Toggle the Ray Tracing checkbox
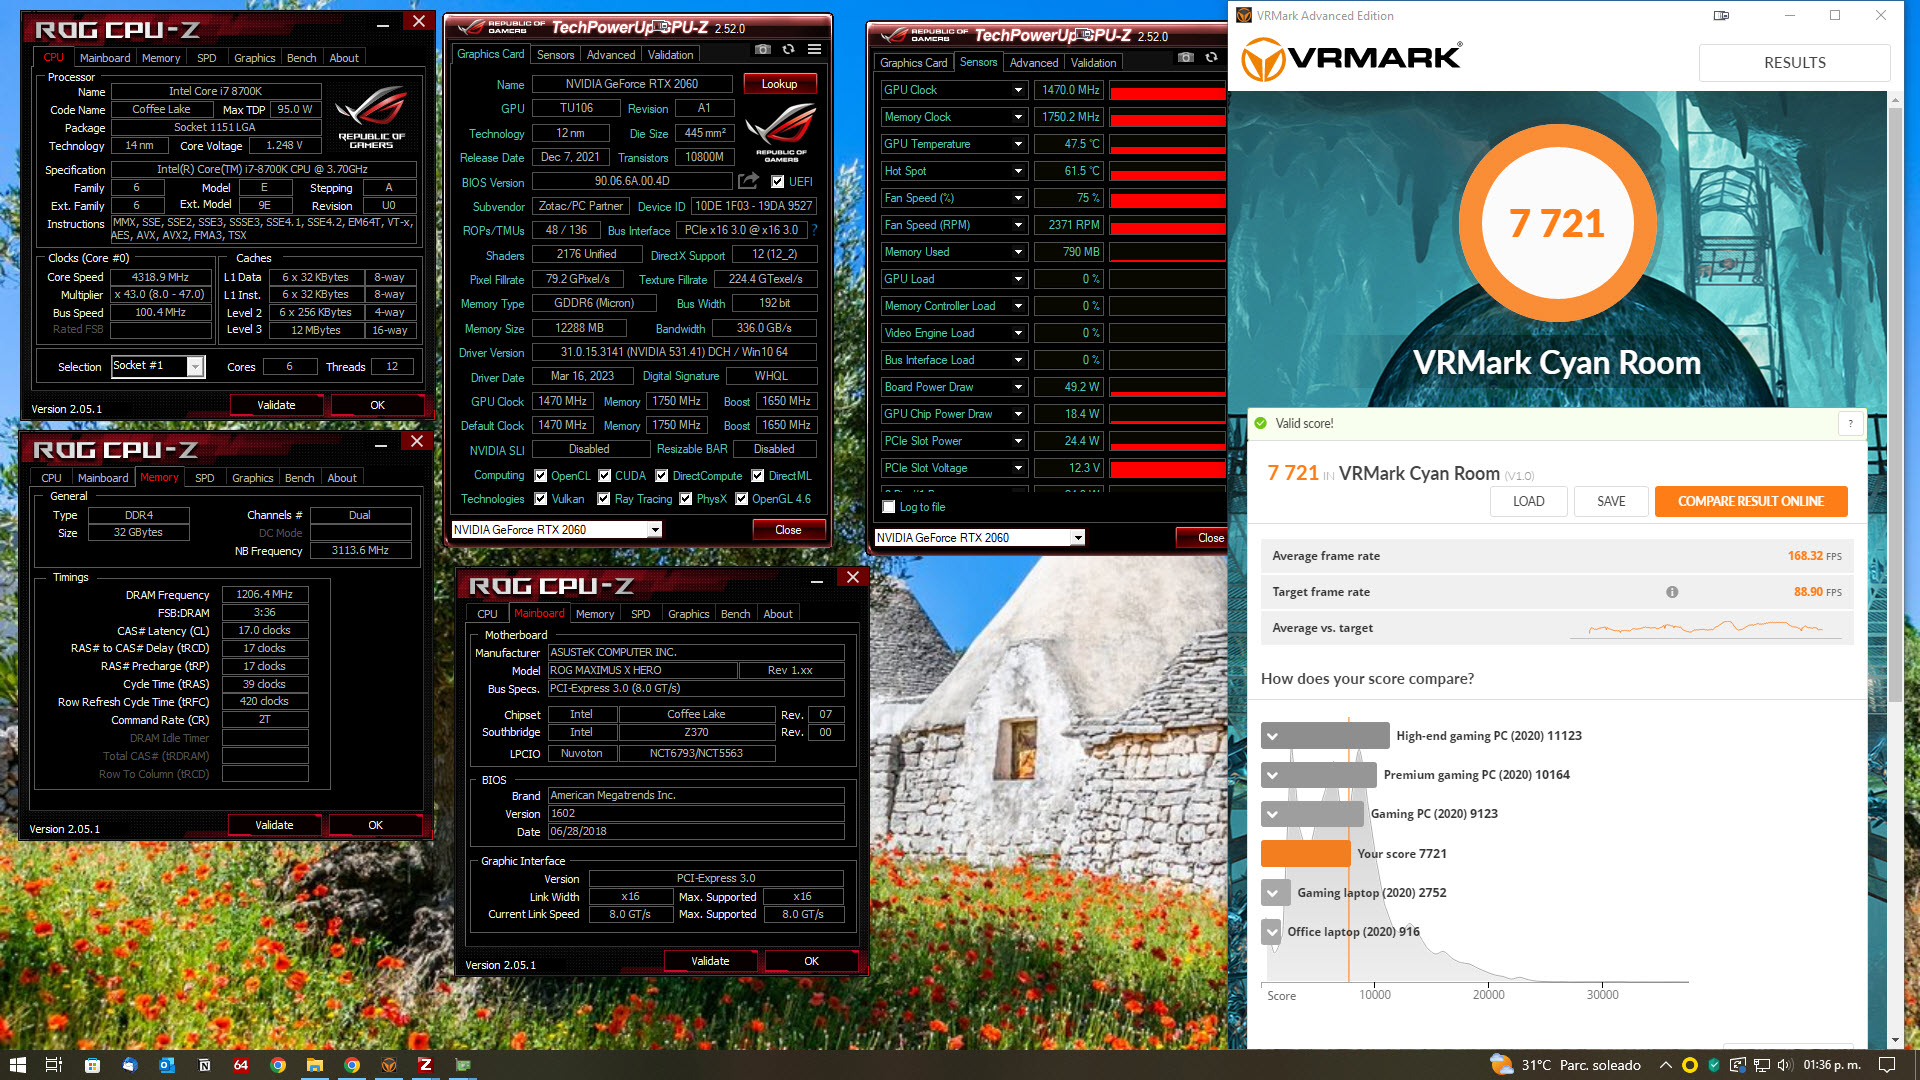 coord(604,499)
